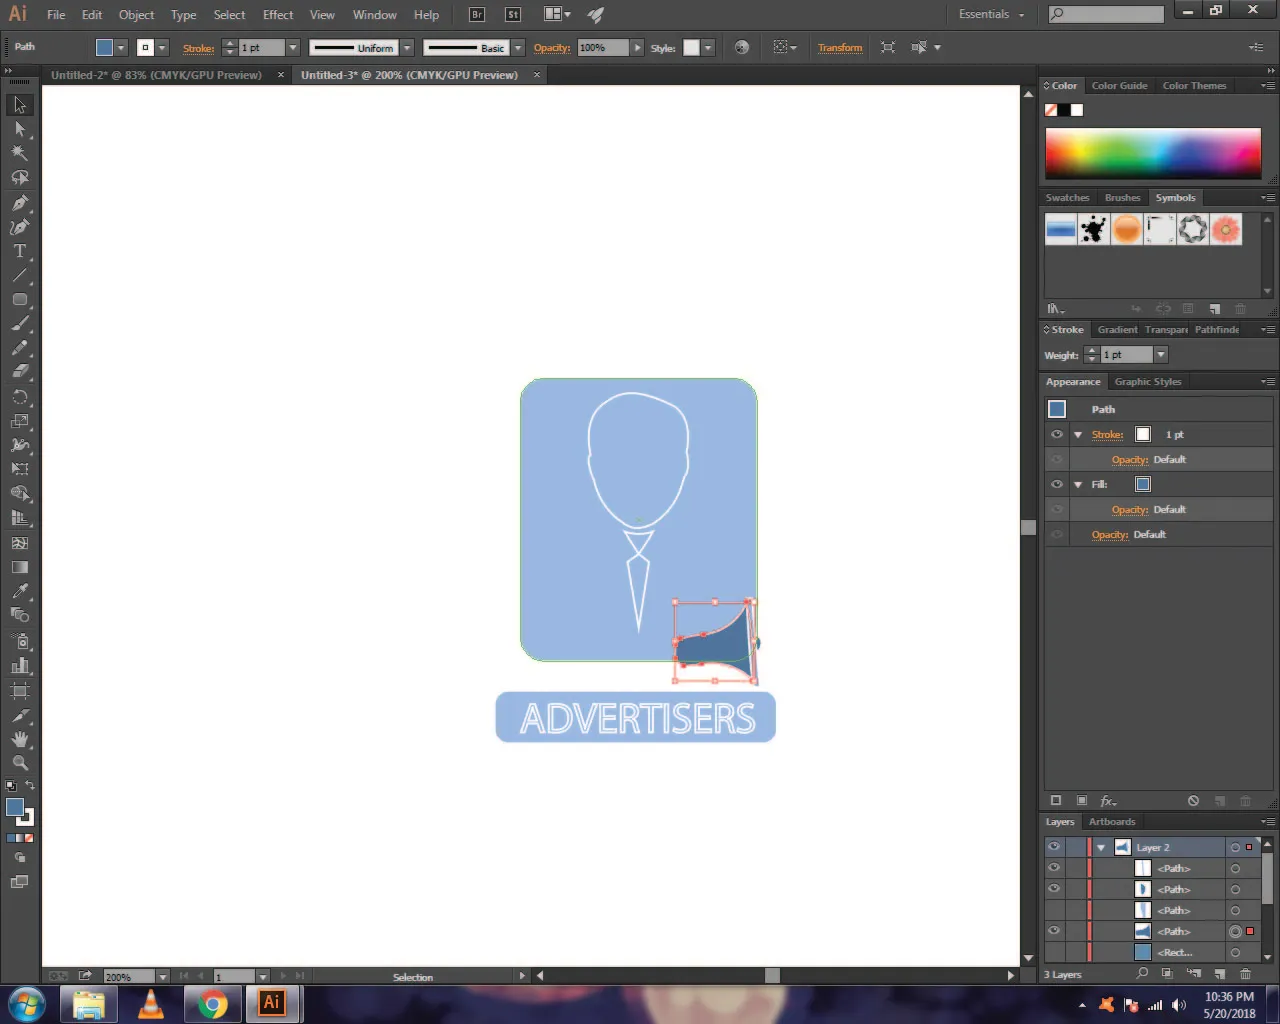
Task: Open the Effect menu
Action: (278, 15)
